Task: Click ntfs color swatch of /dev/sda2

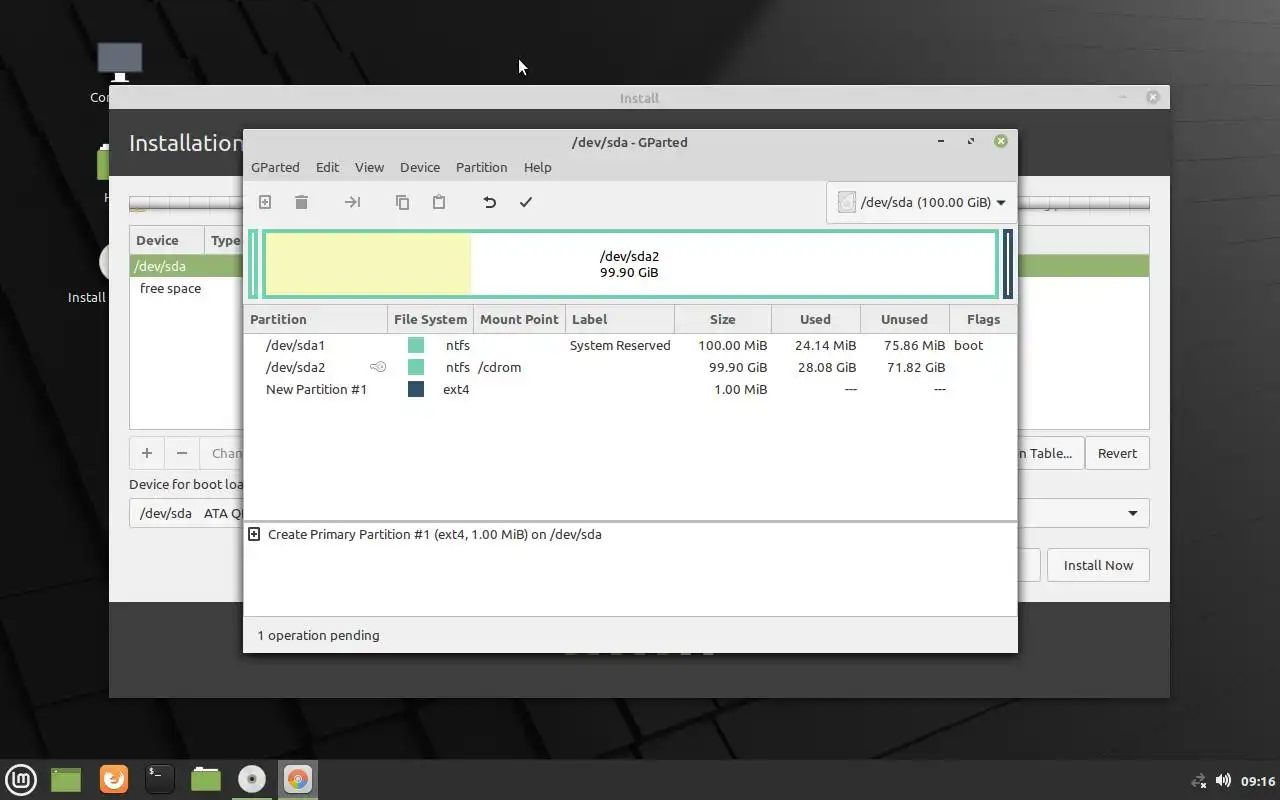Action: click(416, 367)
